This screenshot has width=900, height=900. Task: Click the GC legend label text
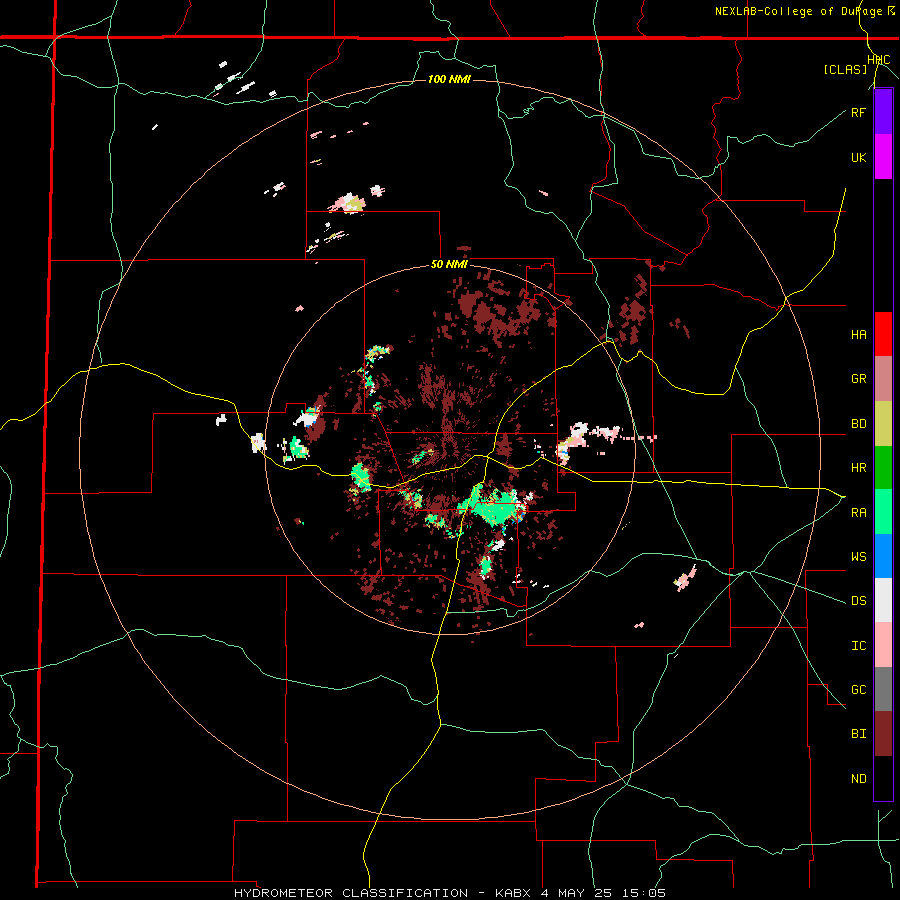858,690
